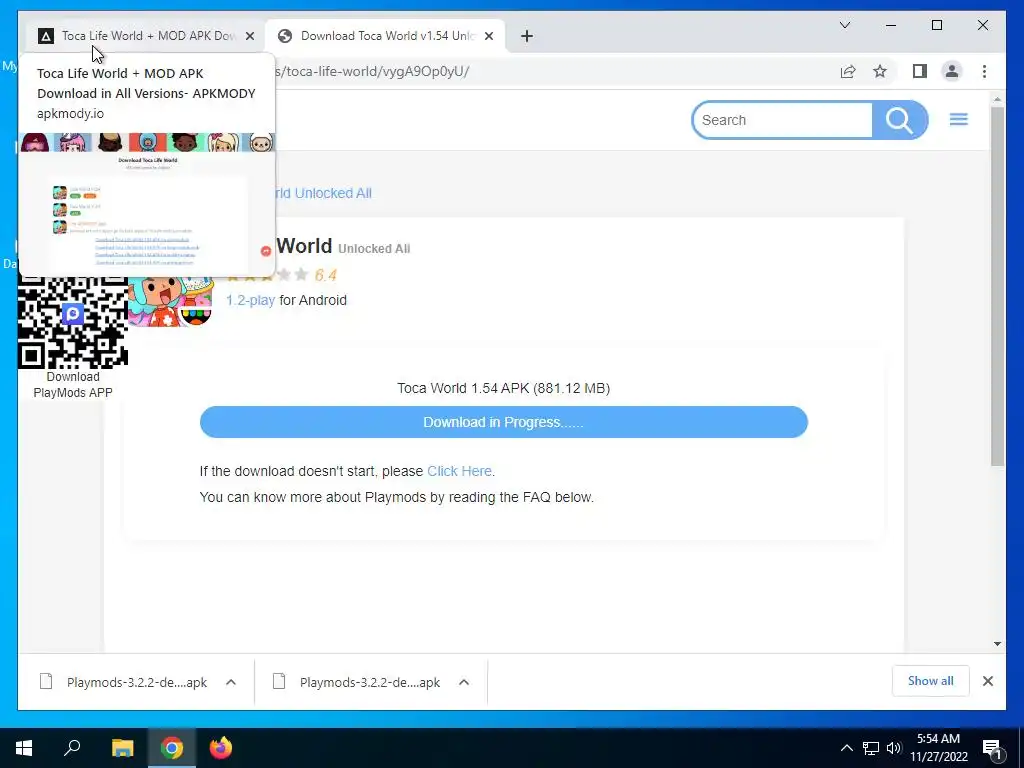
Task: Maximize the Chrome window
Action: point(936,25)
